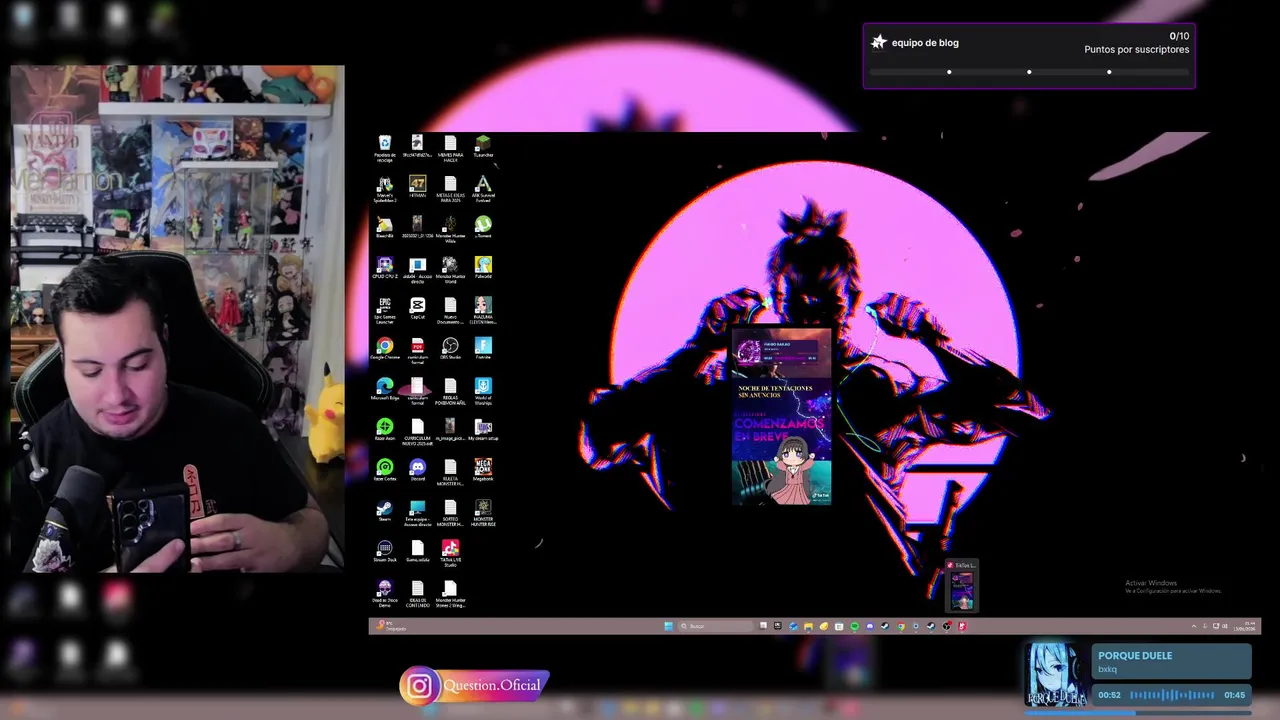Image resolution: width=1280 pixels, height=720 pixels.
Task: Open the RULETA MONSTER H... text file
Action: pyautogui.click(x=450, y=470)
